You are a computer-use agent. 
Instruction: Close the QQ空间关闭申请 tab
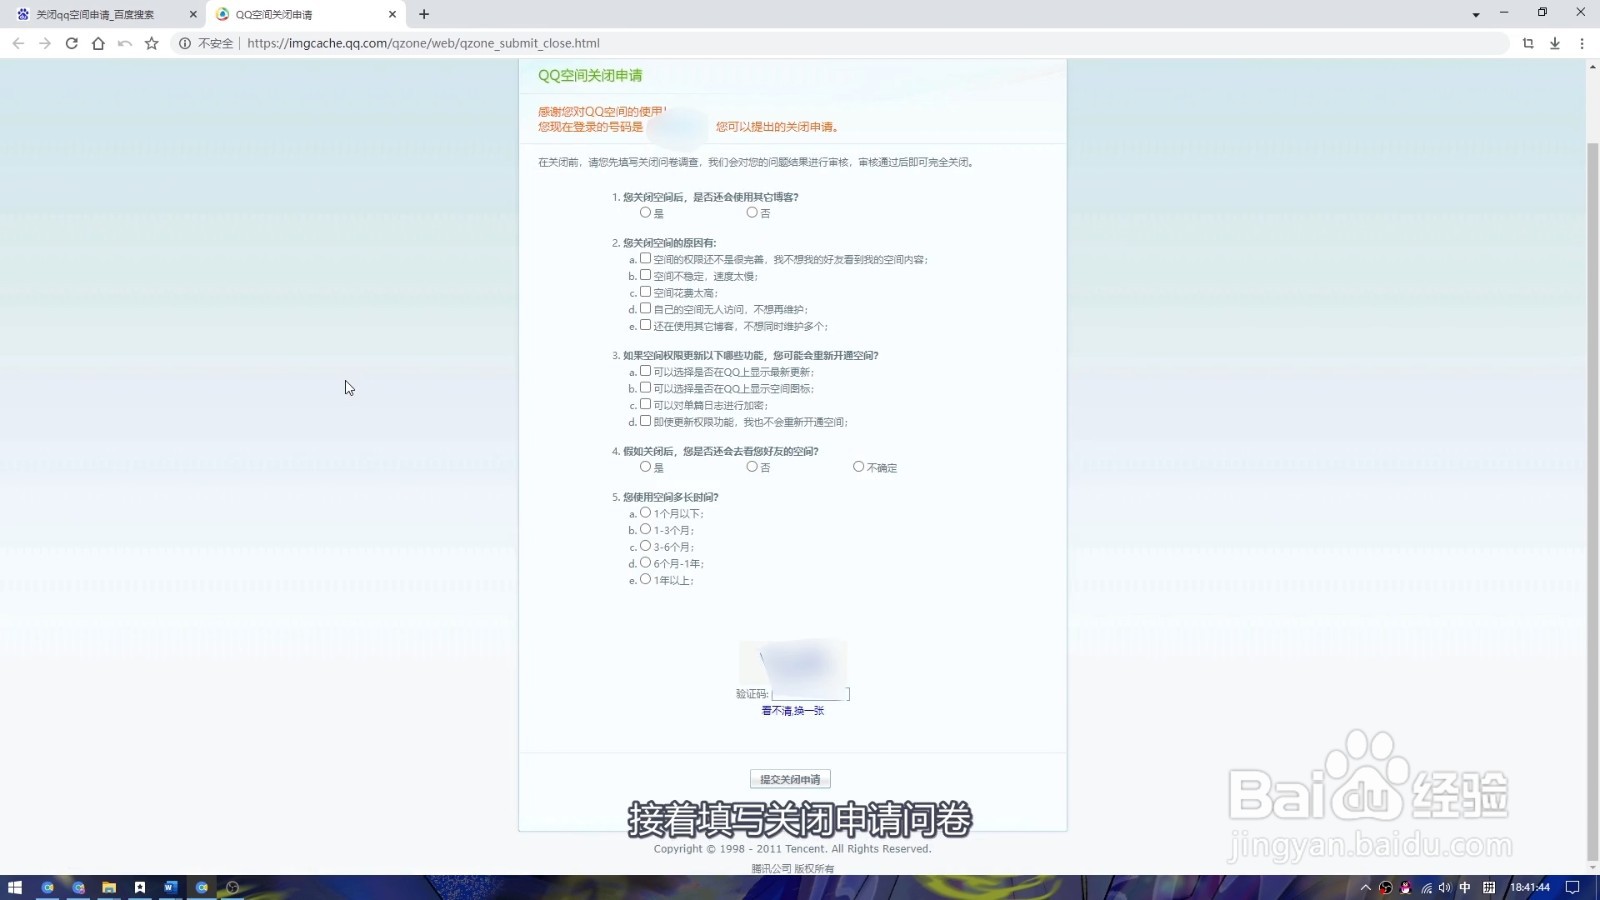[x=392, y=14]
